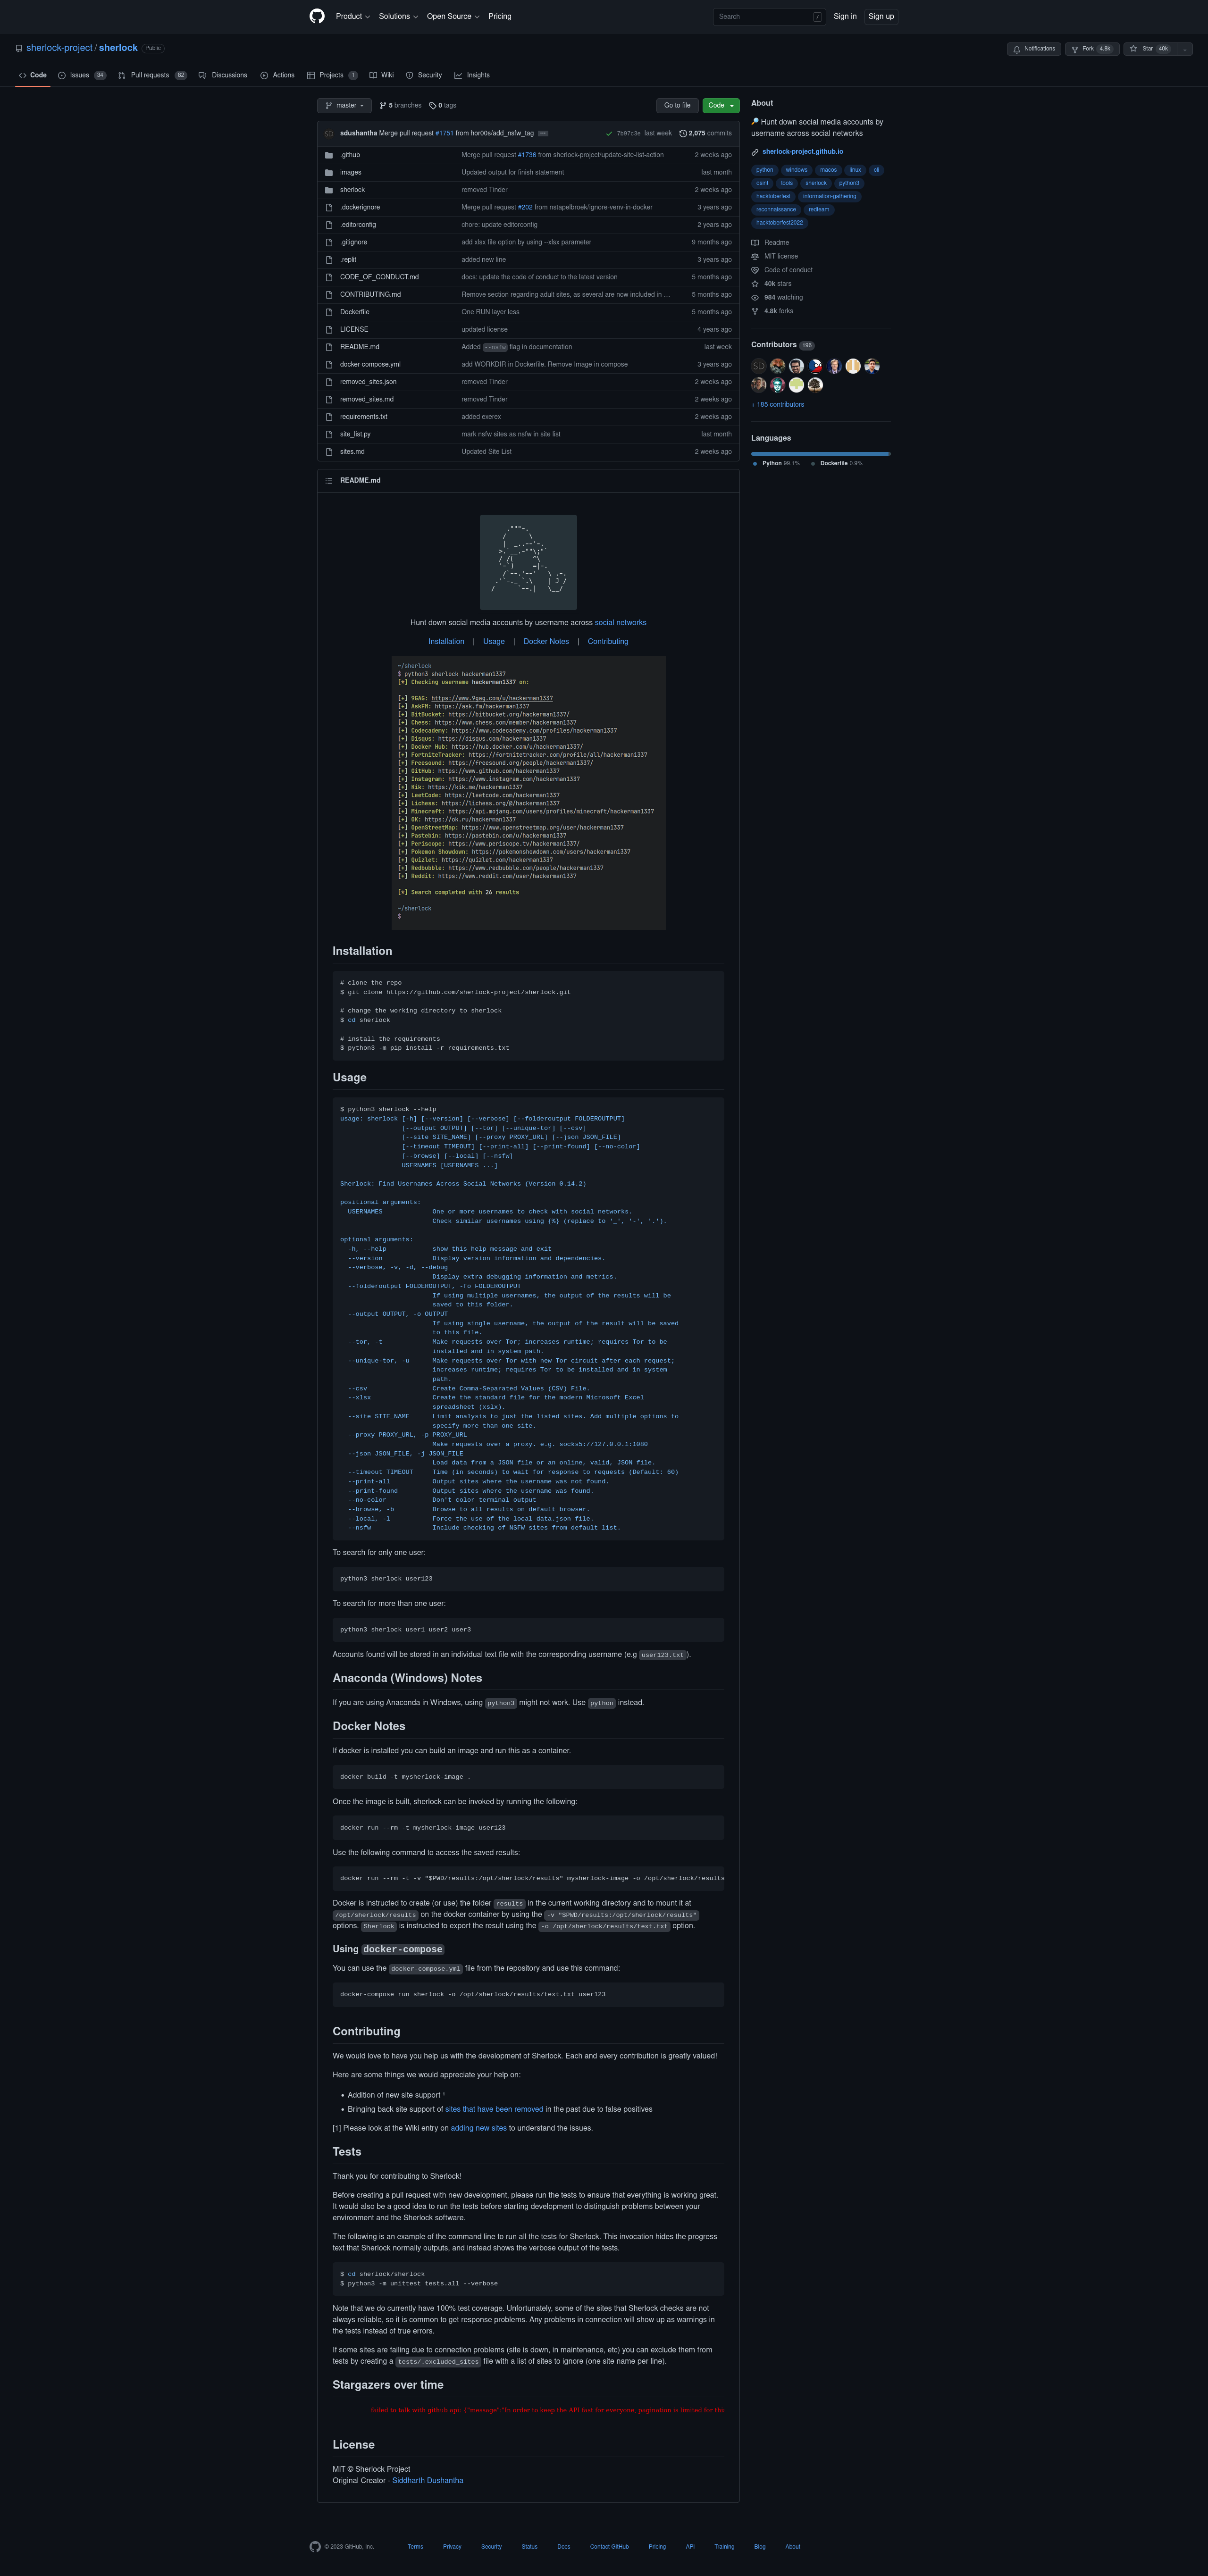View the 0 tags list
1208x2576 pixels.
(x=443, y=105)
